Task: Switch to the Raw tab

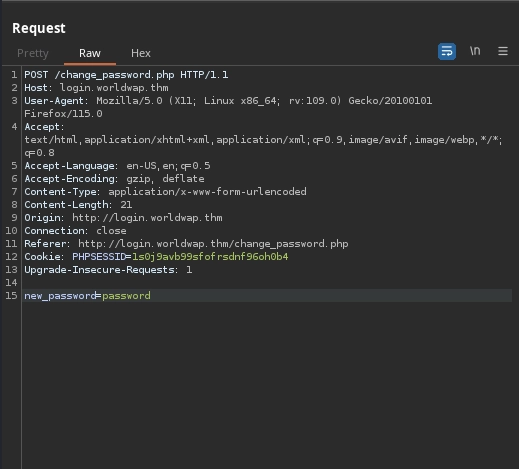Action: [90, 53]
